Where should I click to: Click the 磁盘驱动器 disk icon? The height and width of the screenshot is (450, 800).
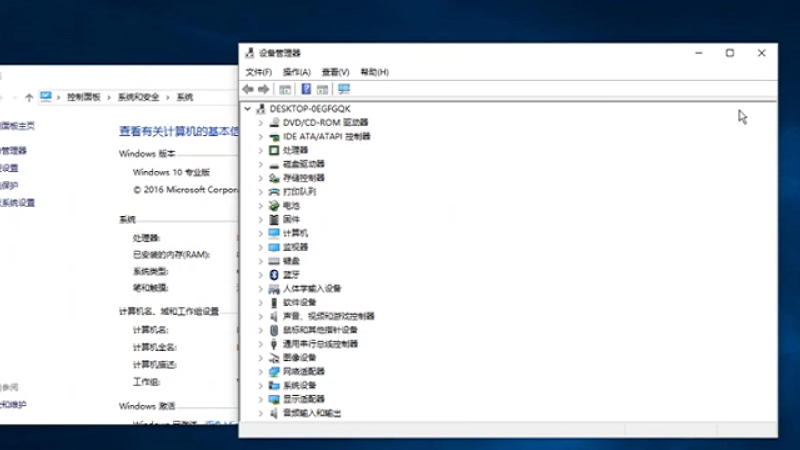click(x=274, y=164)
